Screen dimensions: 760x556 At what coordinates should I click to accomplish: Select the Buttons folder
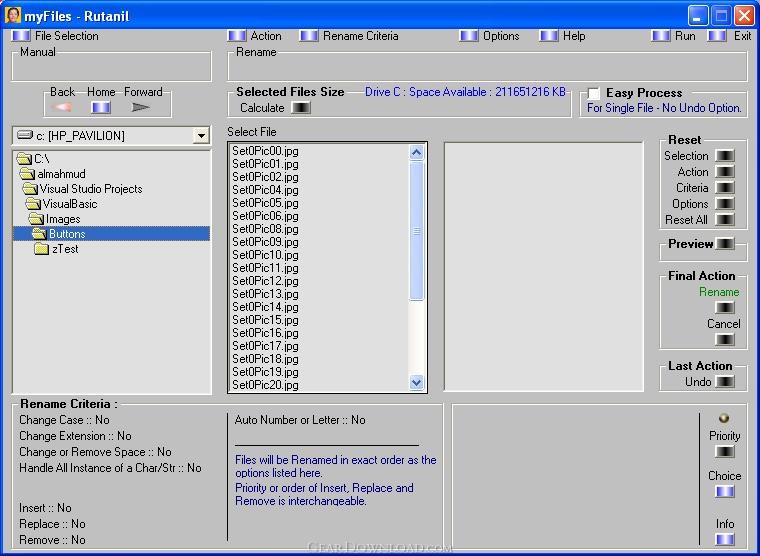111,234
